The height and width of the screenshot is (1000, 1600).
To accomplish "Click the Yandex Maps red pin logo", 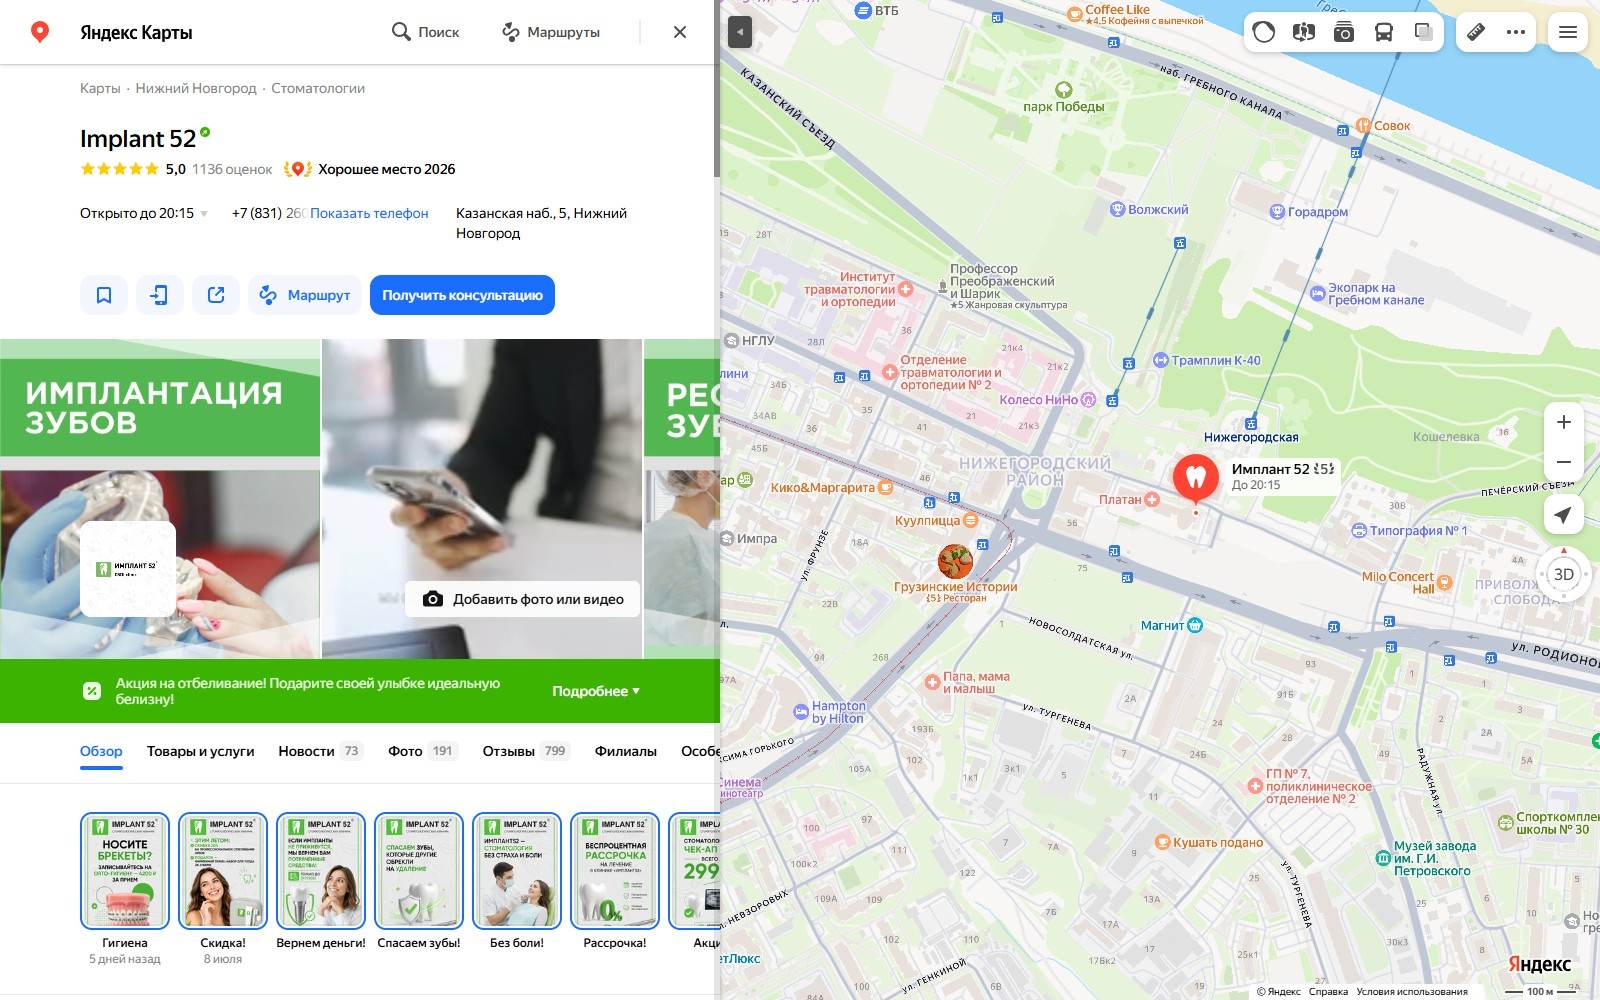I will click(40, 32).
